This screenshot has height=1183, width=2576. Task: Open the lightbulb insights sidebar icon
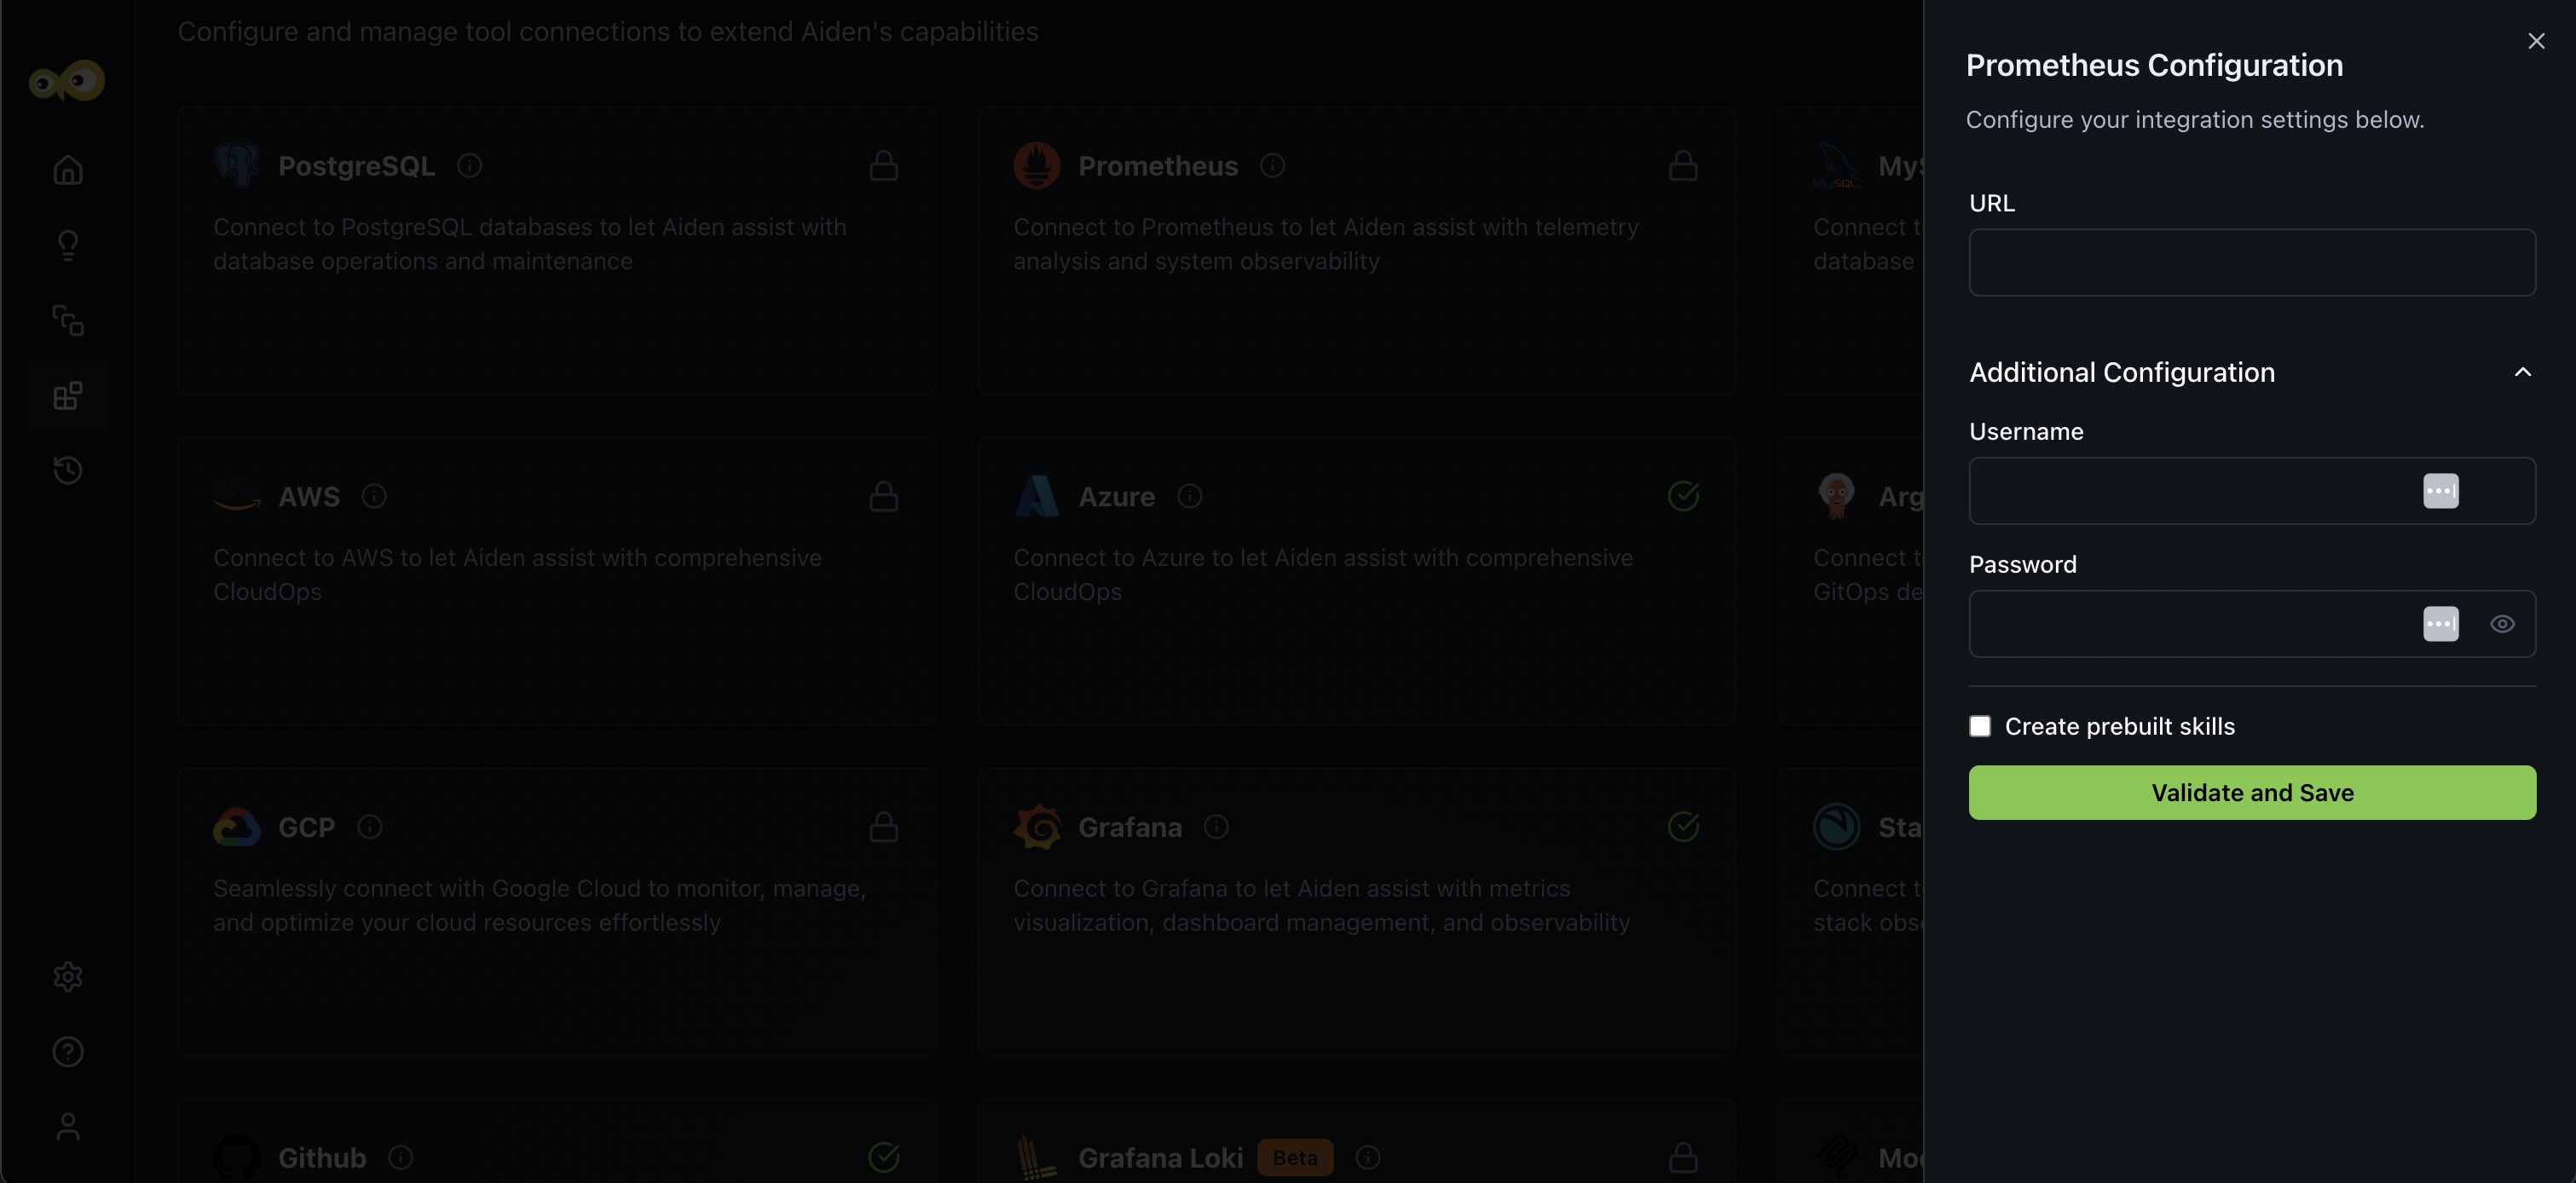point(68,245)
